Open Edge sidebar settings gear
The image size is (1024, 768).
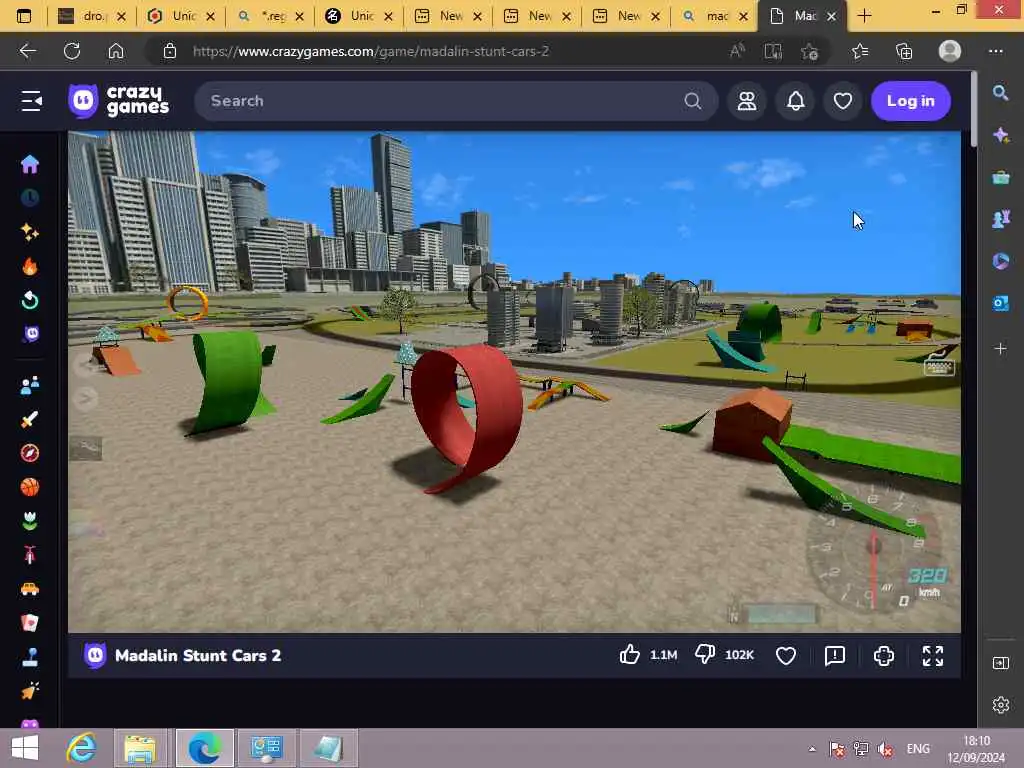coord(1000,705)
